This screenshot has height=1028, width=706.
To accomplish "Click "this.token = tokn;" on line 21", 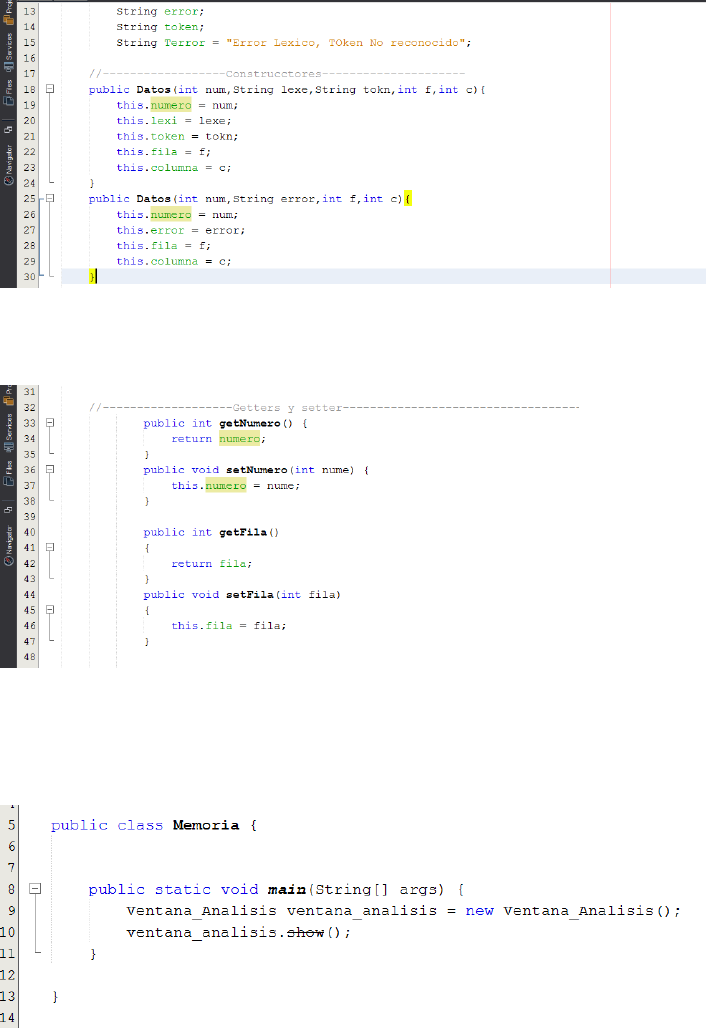I will pos(178,136).
